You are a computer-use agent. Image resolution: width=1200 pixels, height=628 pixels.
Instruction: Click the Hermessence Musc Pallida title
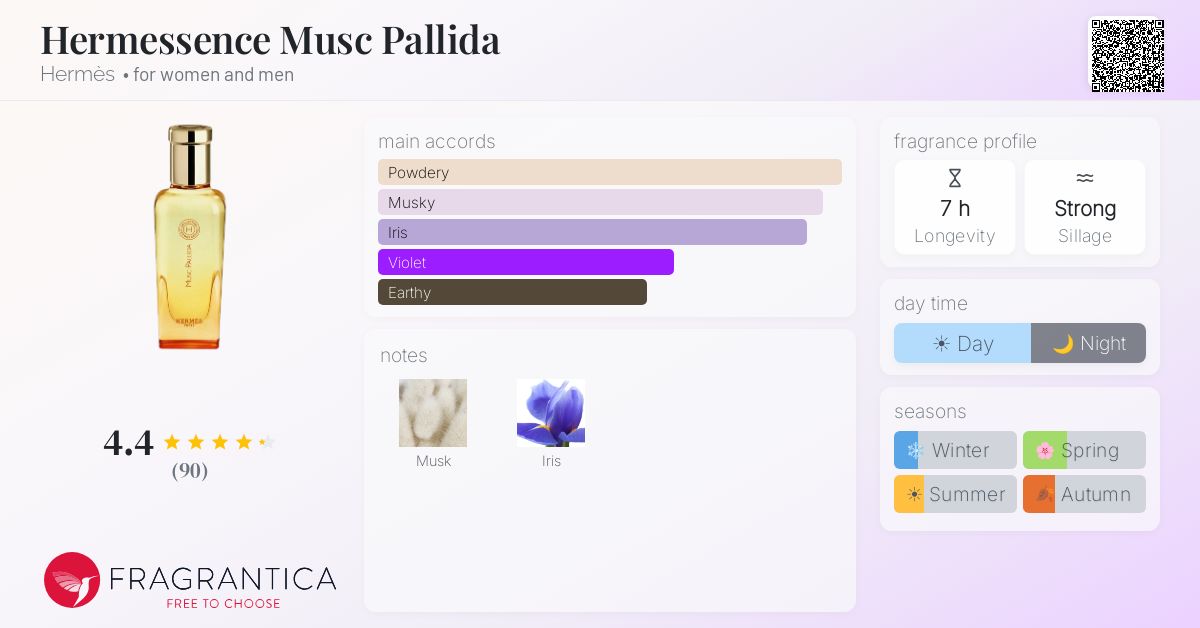click(270, 40)
